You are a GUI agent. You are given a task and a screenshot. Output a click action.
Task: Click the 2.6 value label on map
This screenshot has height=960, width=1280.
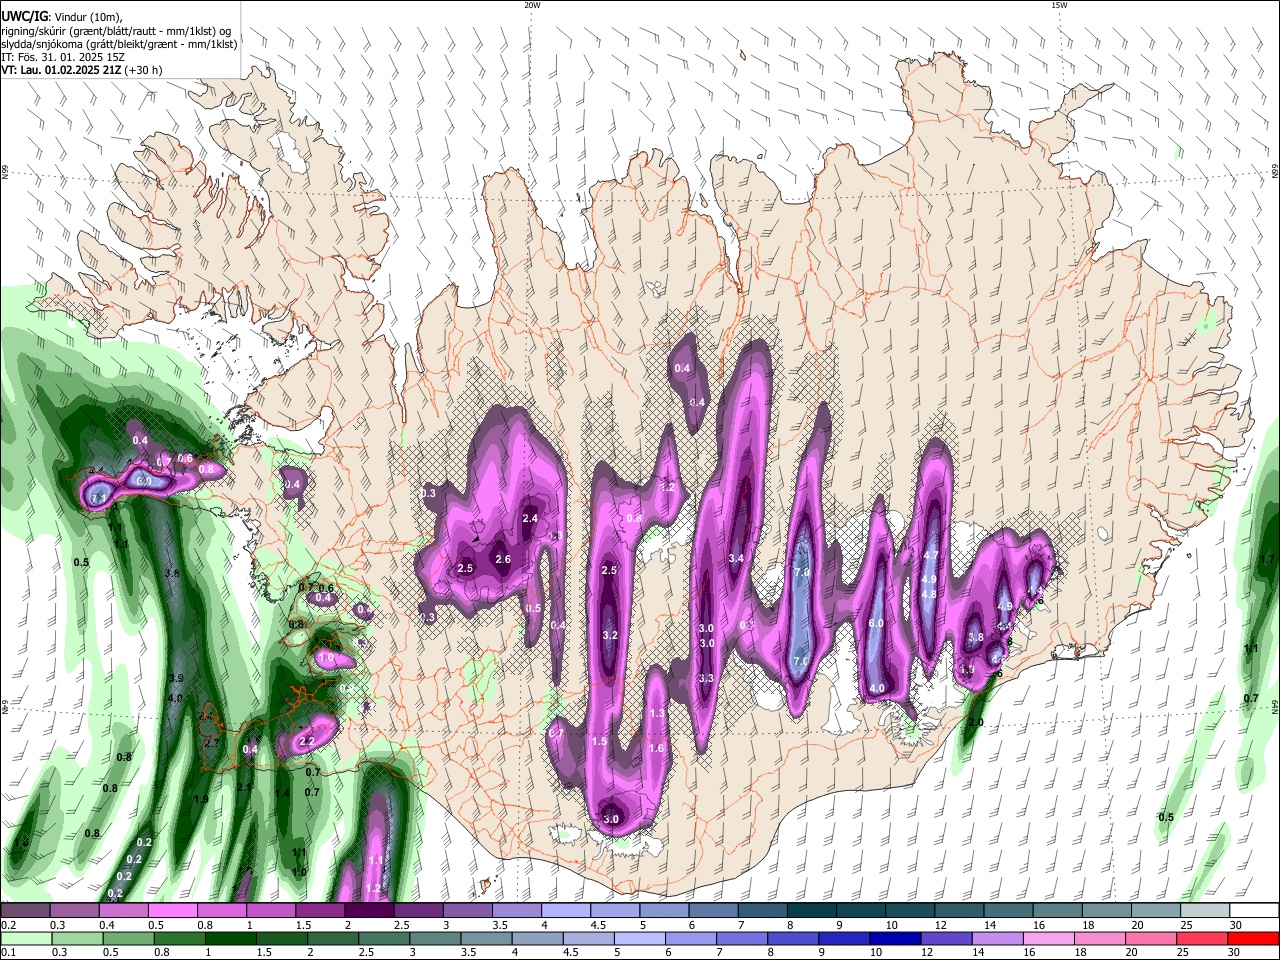(503, 559)
